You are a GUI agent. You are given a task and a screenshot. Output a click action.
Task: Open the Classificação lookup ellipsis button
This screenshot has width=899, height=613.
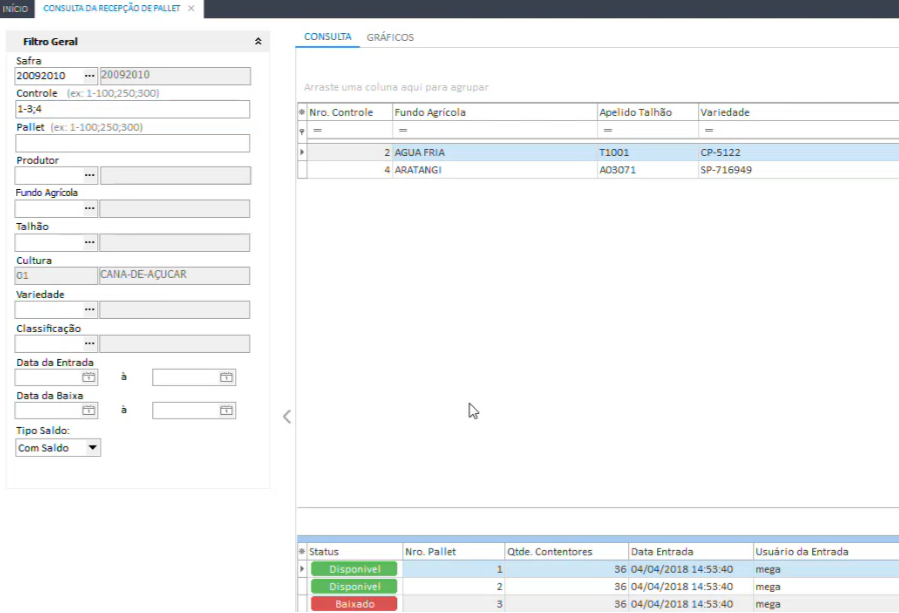pyautogui.click(x=89, y=344)
